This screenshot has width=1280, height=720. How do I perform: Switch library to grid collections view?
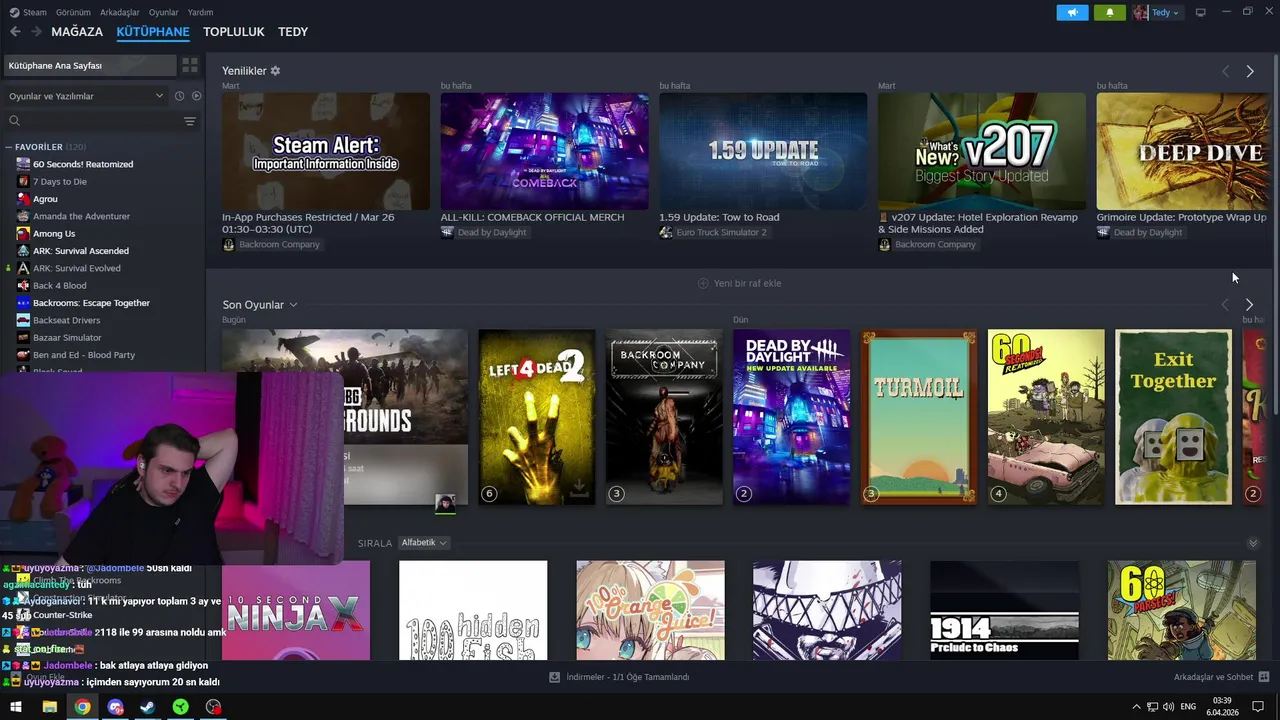click(x=190, y=65)
